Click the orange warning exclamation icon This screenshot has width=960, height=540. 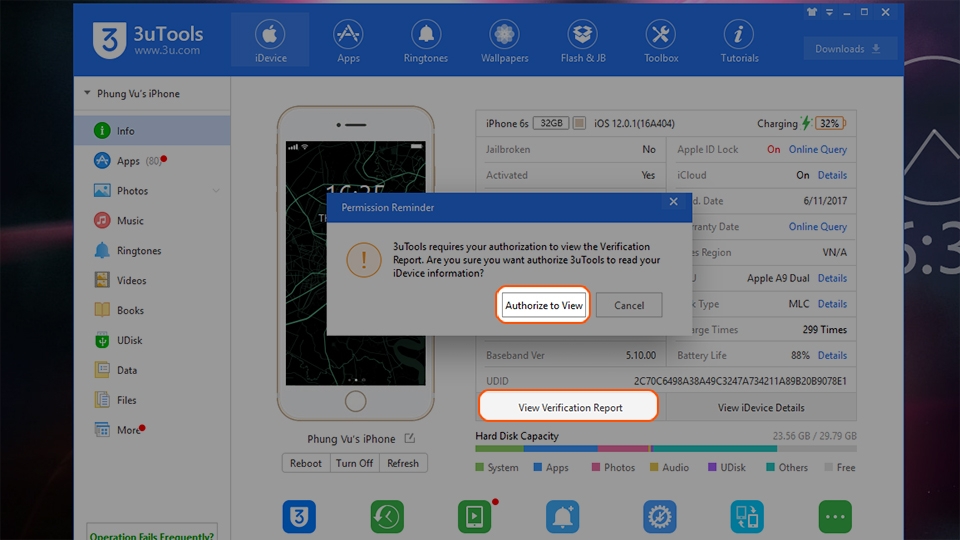click(364, 260)
